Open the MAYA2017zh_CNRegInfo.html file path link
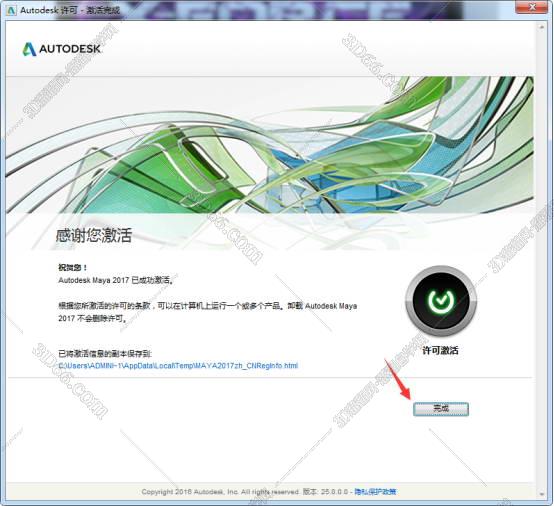 coord(178,365)
